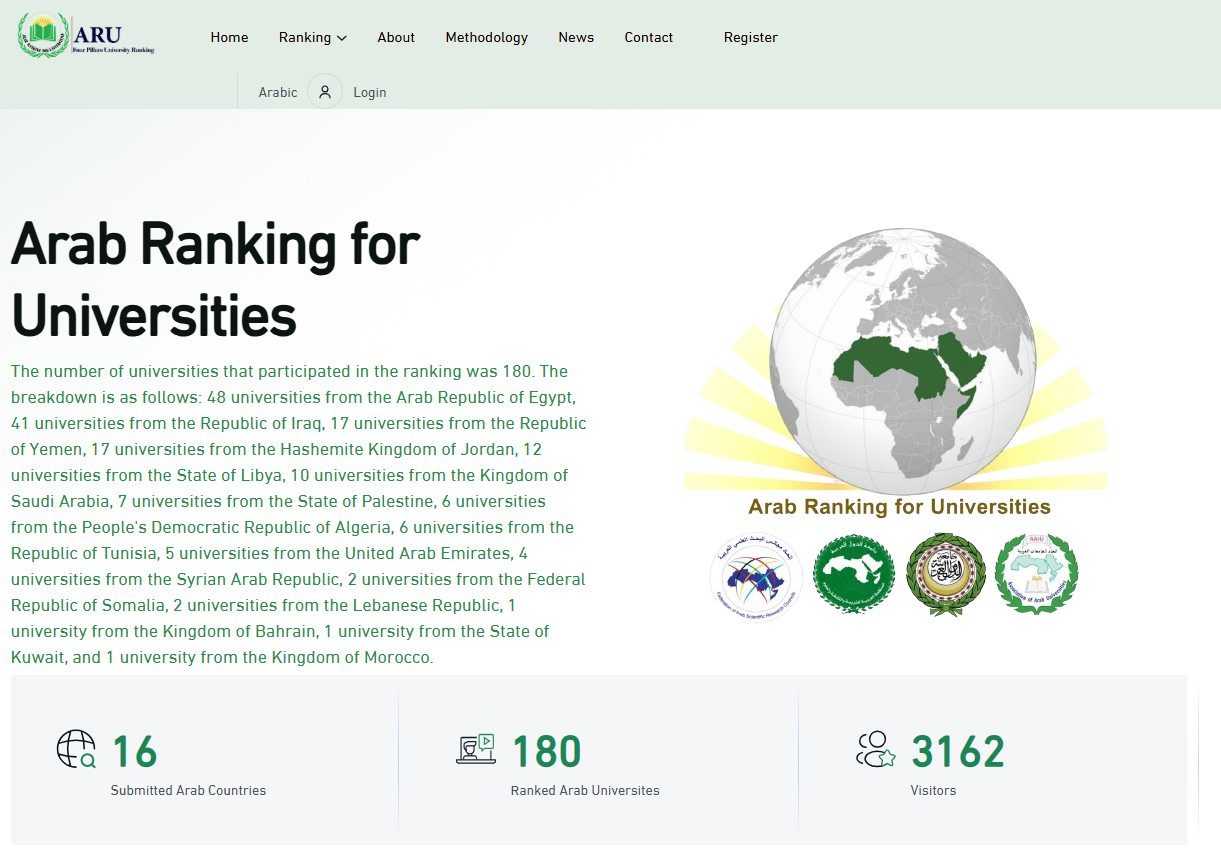Click the Federation of Arab Scientific Research Councils emblem

(x=756, y=575)
